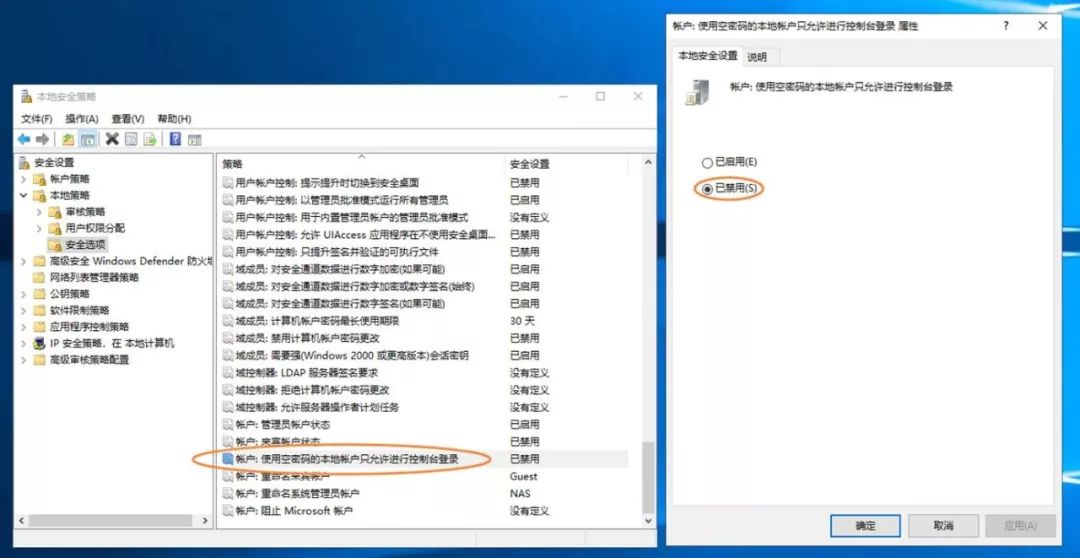Collapse the 本地策略 tree node
Image resolution: width=1080 pixels, height=558 pixels.
coord(23,196)
